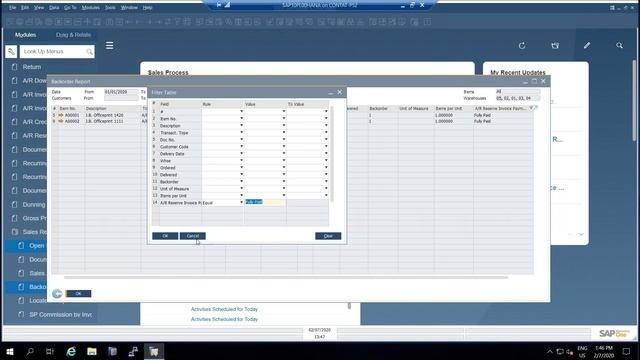
Task: Click the Warehouses field in Backorder Report
Action: [x=518, y=98]
